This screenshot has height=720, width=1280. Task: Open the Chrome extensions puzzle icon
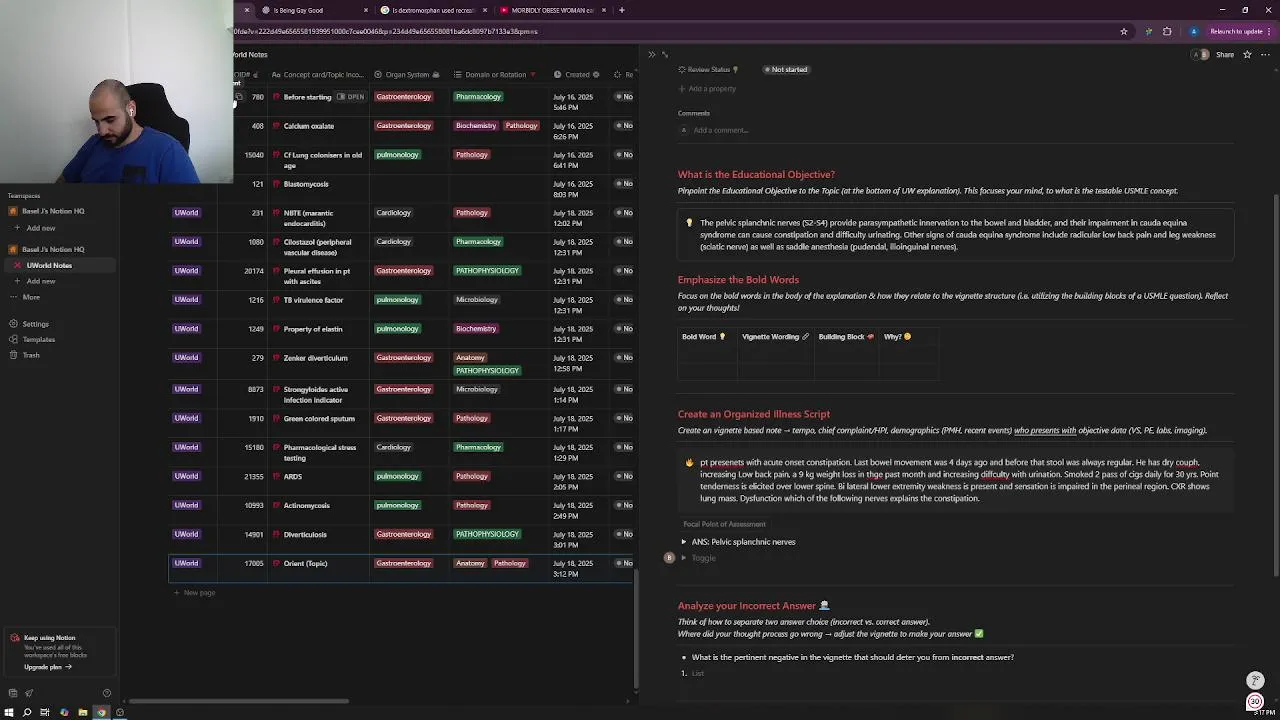(1167, 31)
